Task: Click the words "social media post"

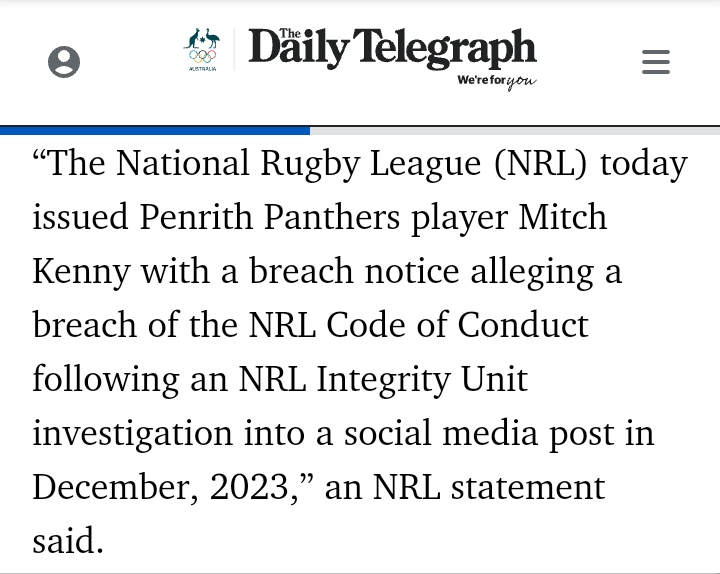Action: tap(479, 433)
